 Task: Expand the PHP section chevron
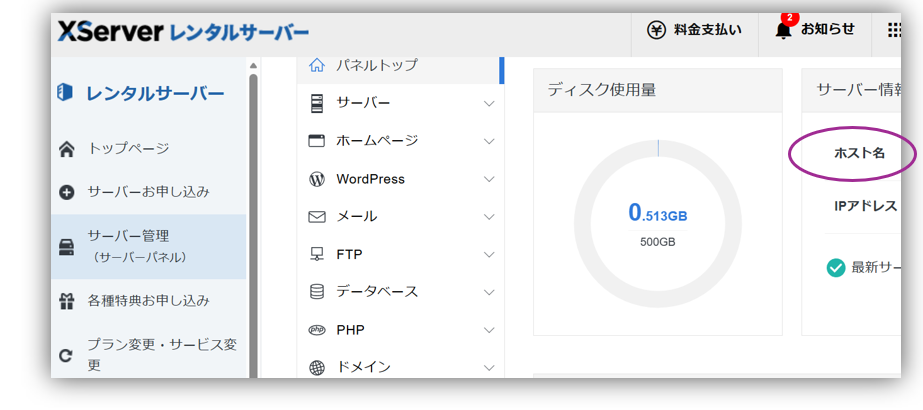[489, 330]
